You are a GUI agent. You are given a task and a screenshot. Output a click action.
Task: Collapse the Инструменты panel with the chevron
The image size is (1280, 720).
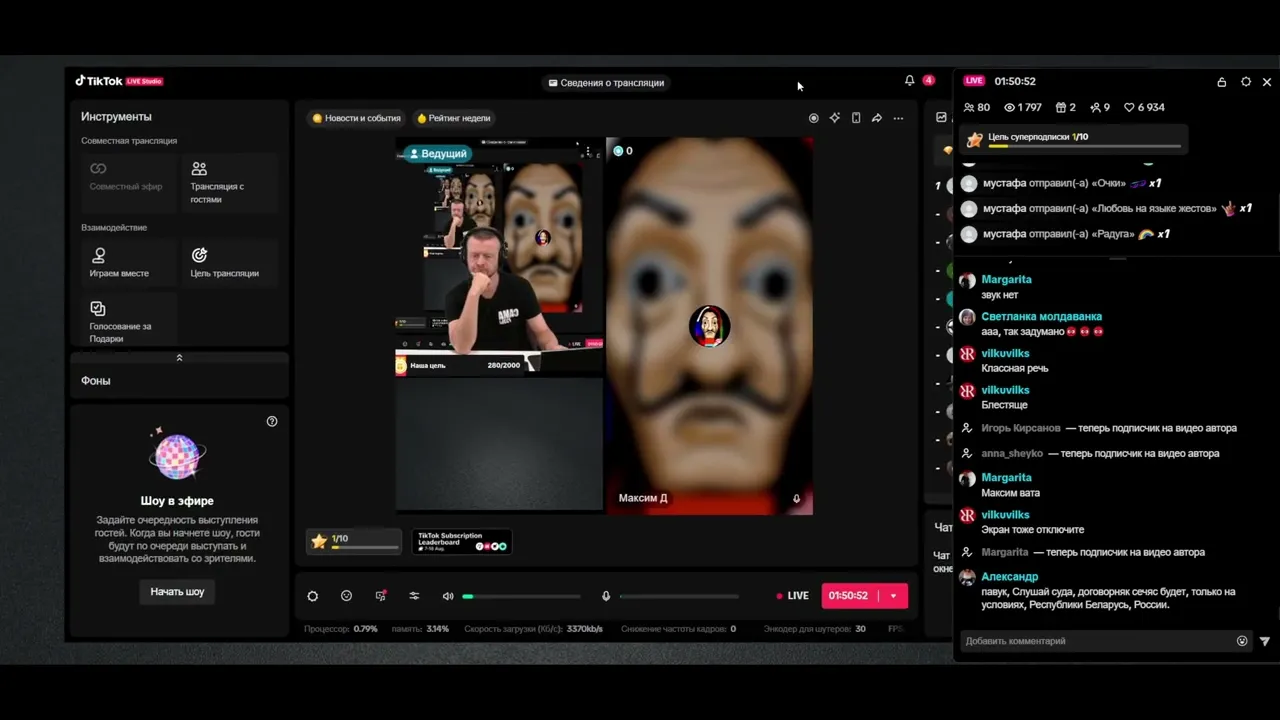(x=179, y=357)
